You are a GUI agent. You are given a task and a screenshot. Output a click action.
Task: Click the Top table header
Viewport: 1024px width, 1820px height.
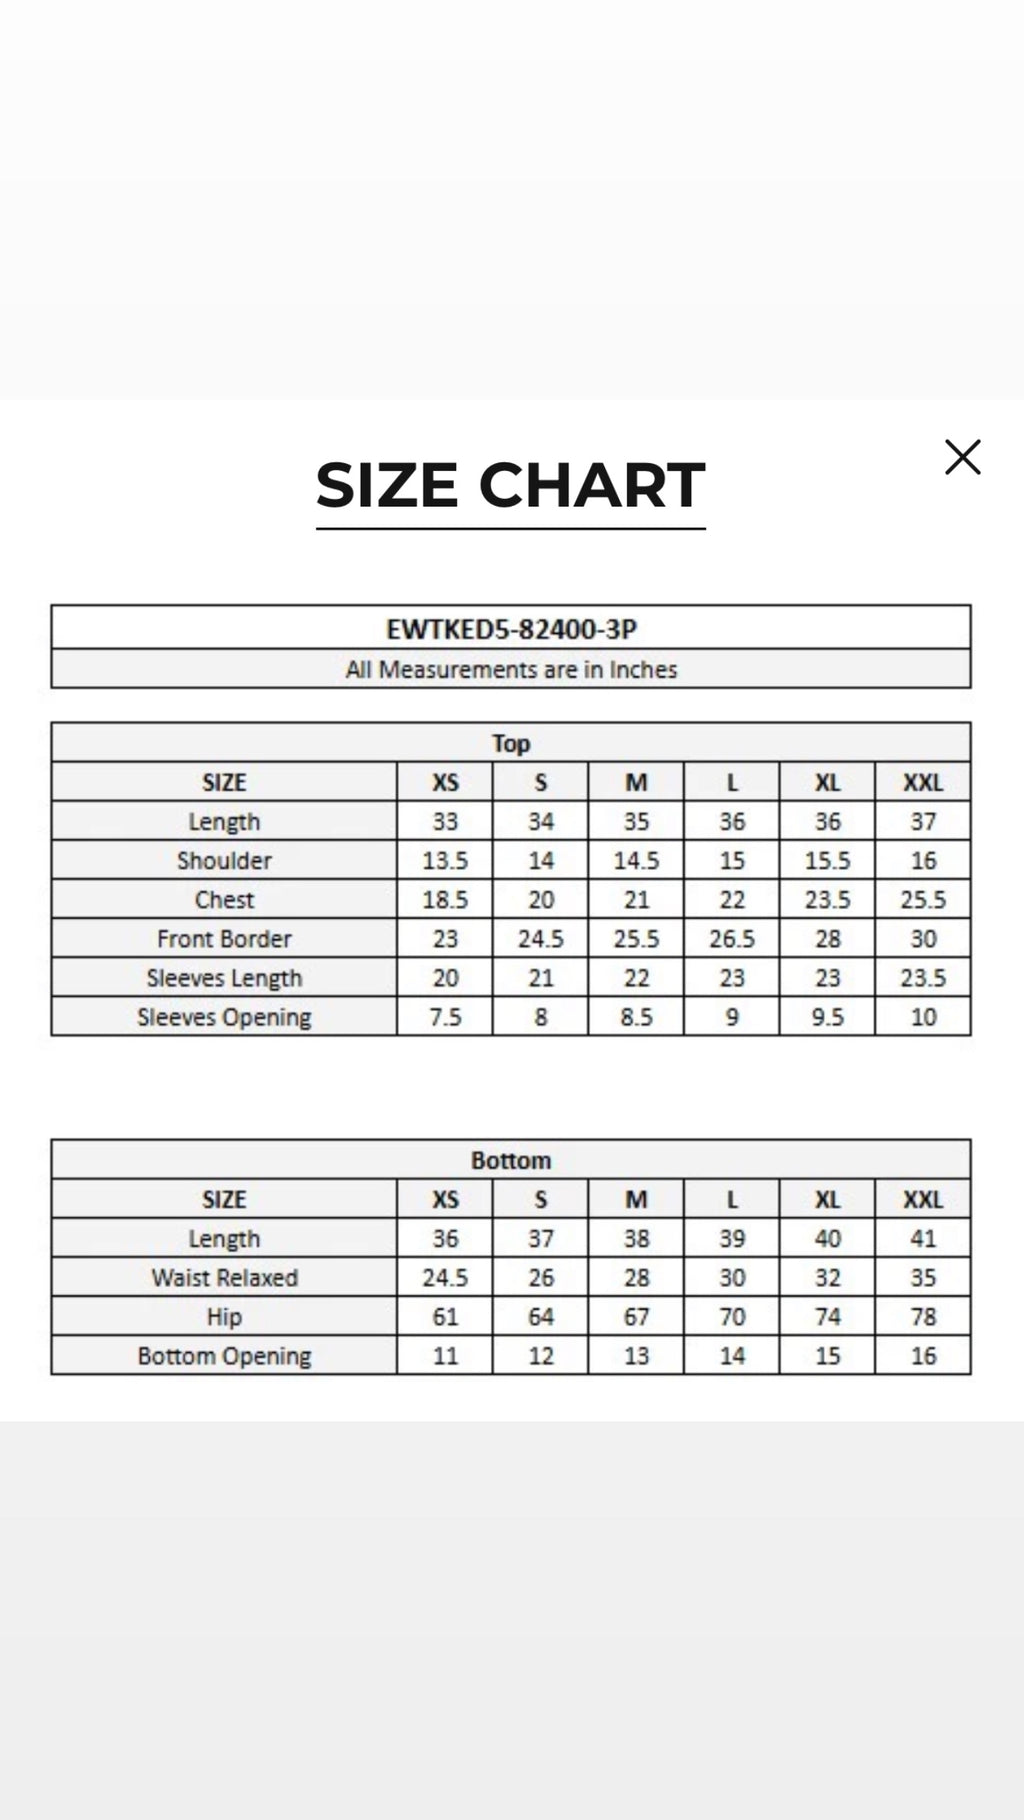click(511, 743)
